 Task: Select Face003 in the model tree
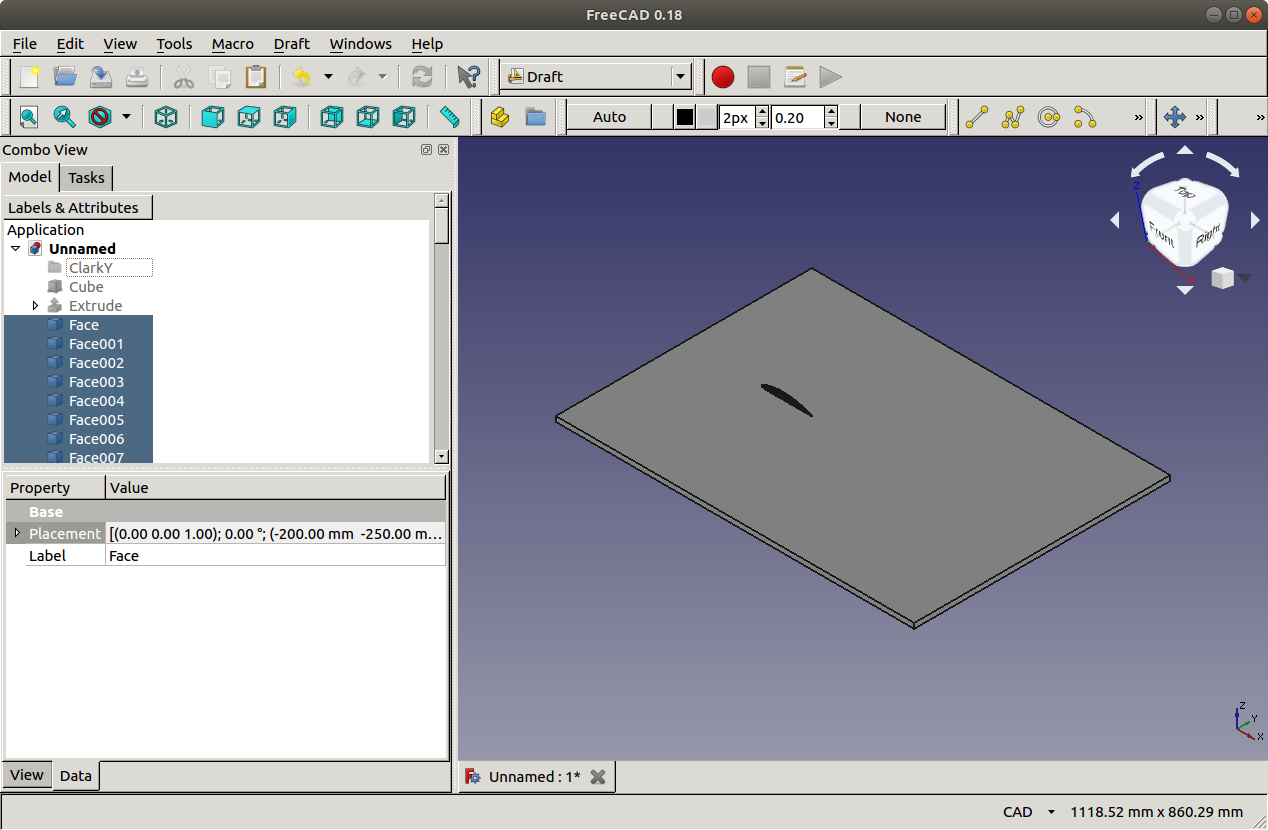point(97,382)
